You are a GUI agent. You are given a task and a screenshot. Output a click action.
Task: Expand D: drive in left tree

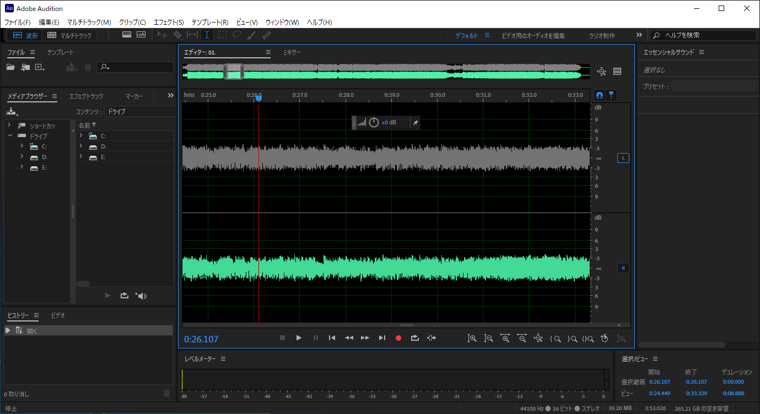22,157
